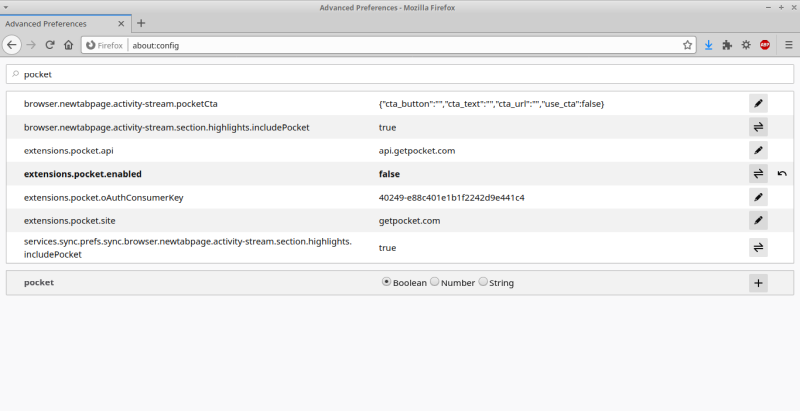The width and height of the screenshot is (800, 411).
Task: Select extensions.pocket.oAuthConsumerKey name
Action: click(104, 197)
